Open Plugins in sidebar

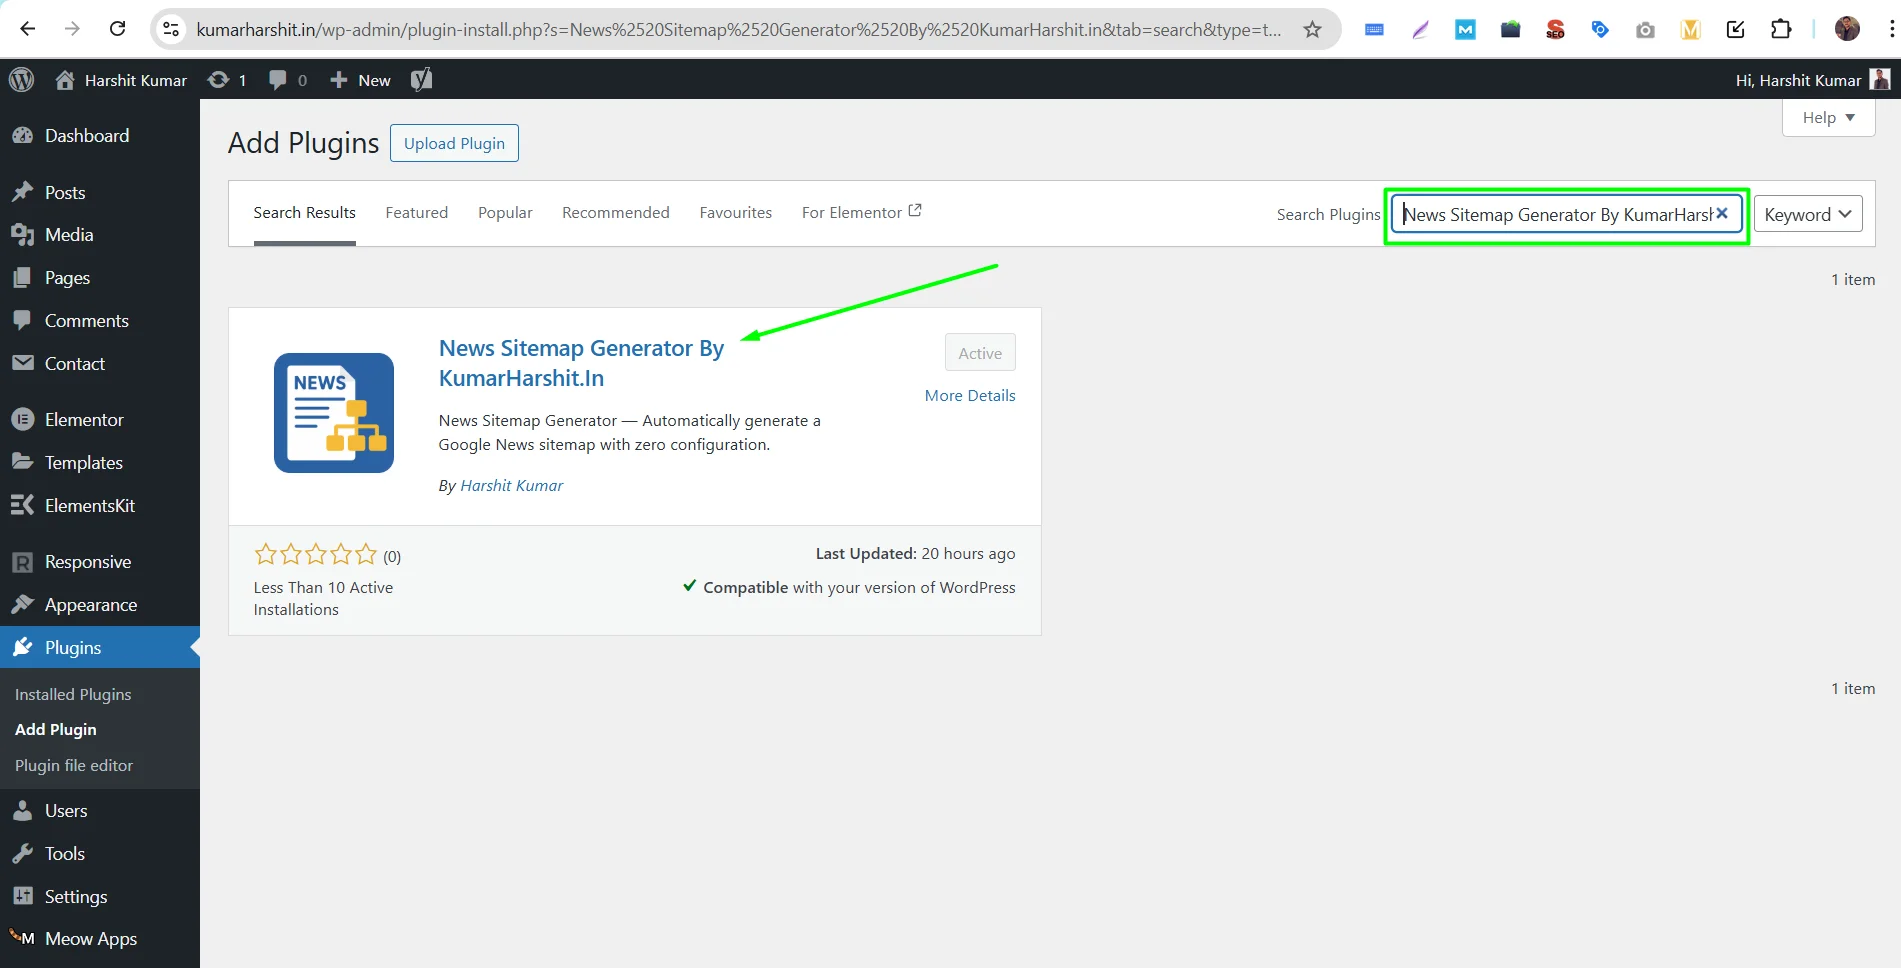(x=100, y=648)
